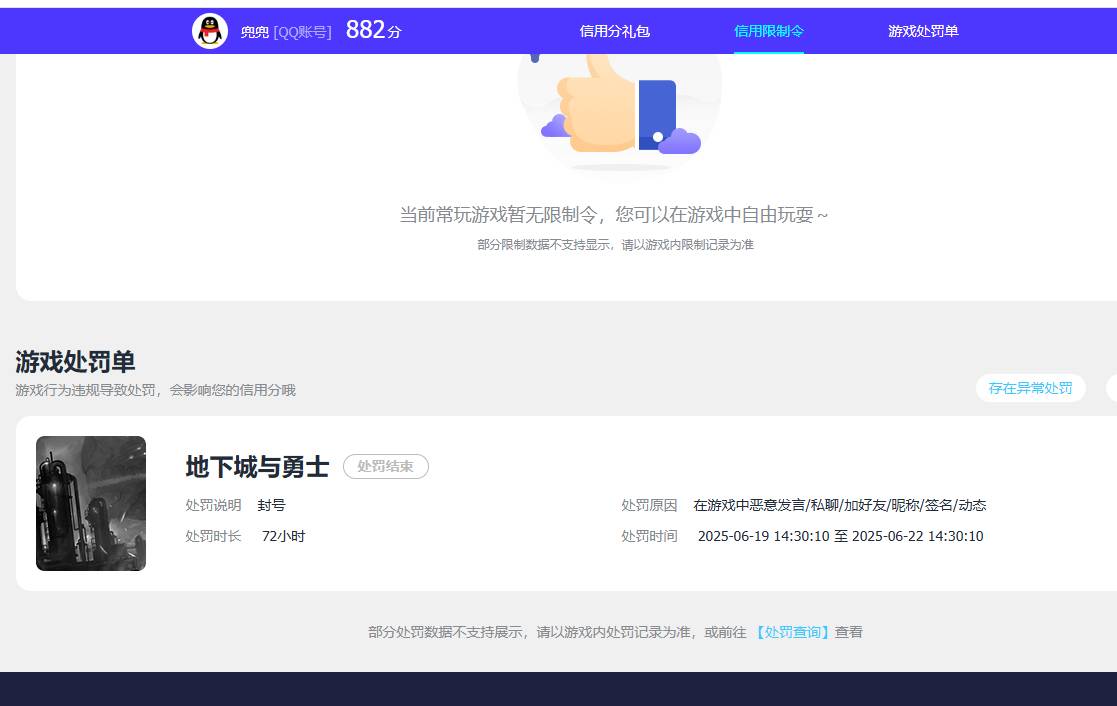Screen dimensions: 1117x706
Task: Select the 地下城与勇士 game title
Action: pos(257,466)
